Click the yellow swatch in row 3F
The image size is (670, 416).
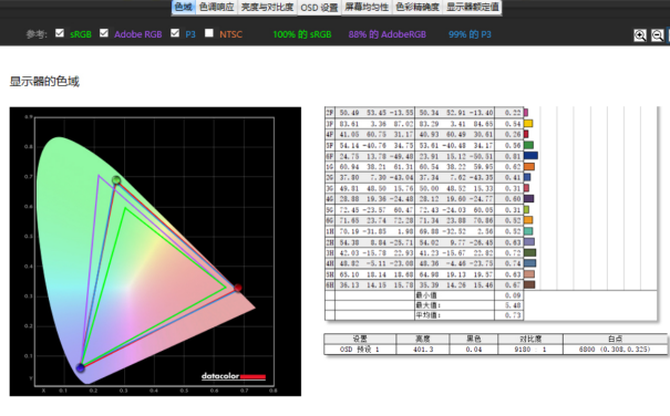coord(529,123)
